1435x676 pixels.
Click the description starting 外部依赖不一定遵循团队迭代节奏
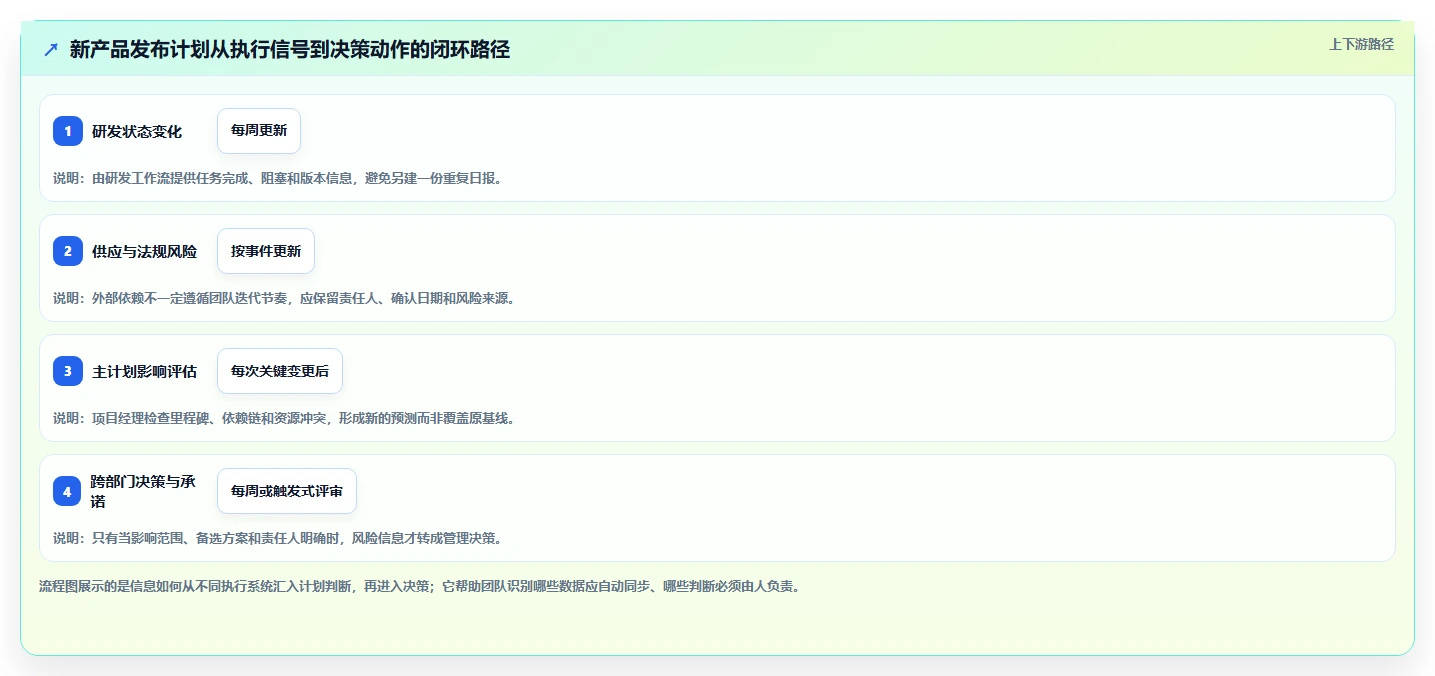click(284, 298)
